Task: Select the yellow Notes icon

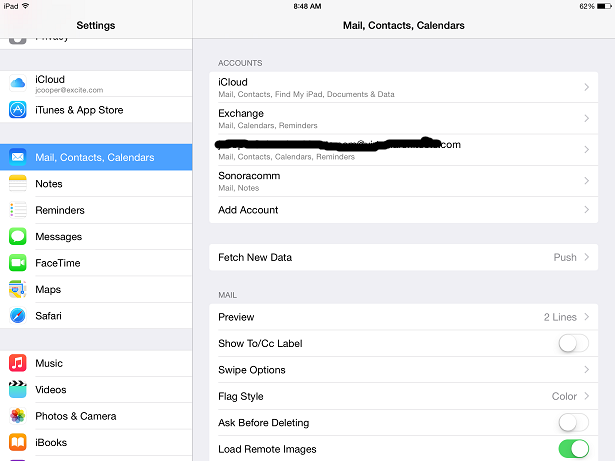Action: pyautogui.click(x=18, y=183)
